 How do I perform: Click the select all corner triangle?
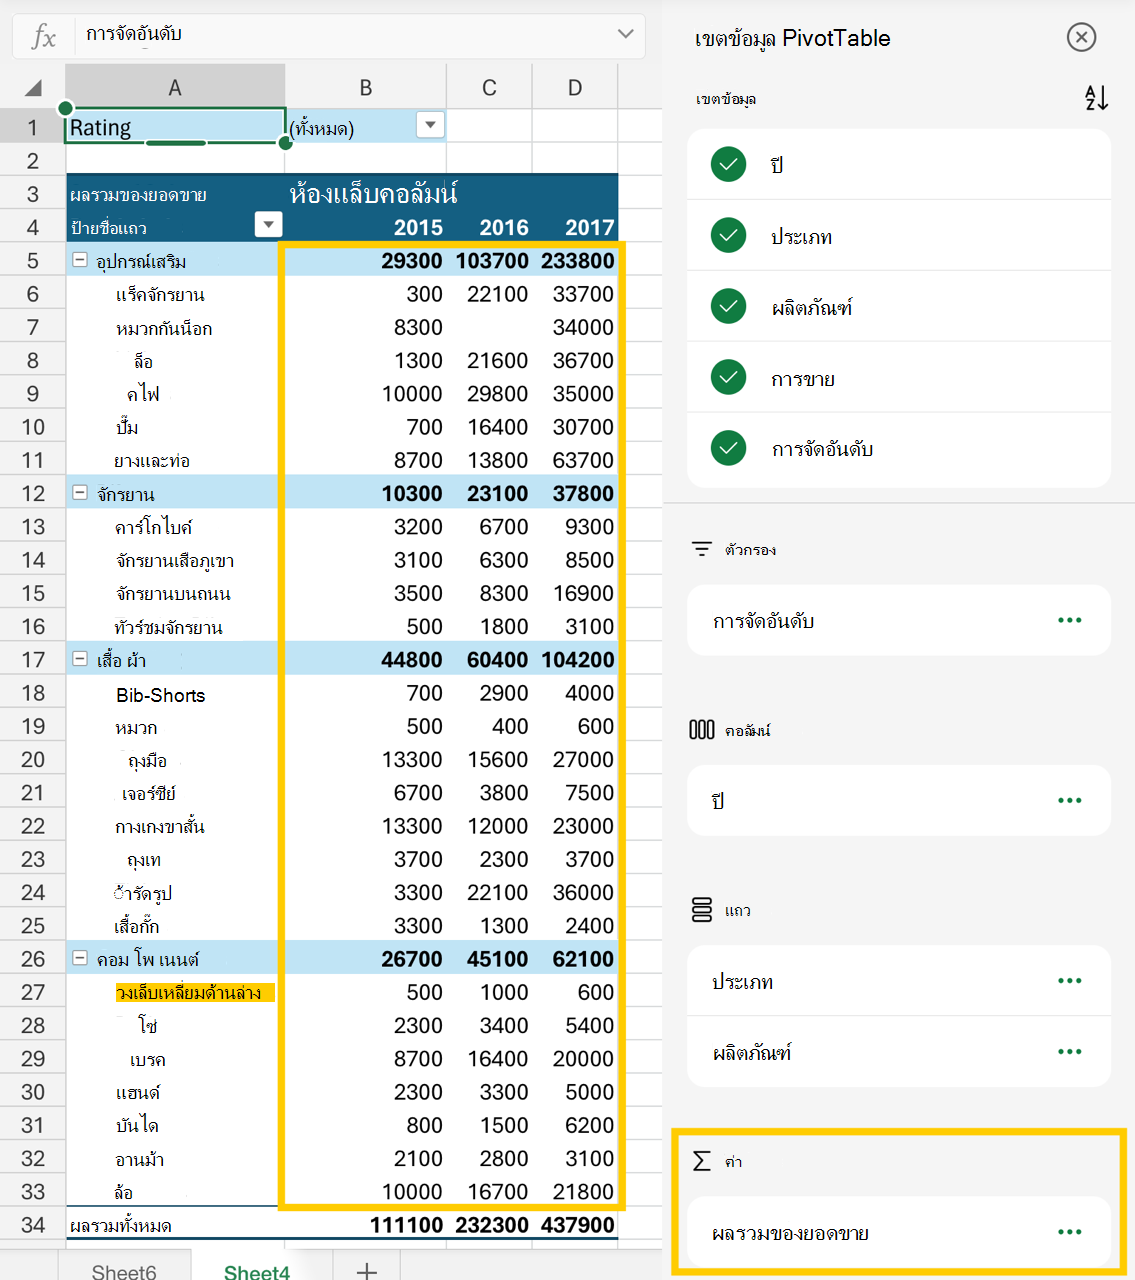(33, 88)
